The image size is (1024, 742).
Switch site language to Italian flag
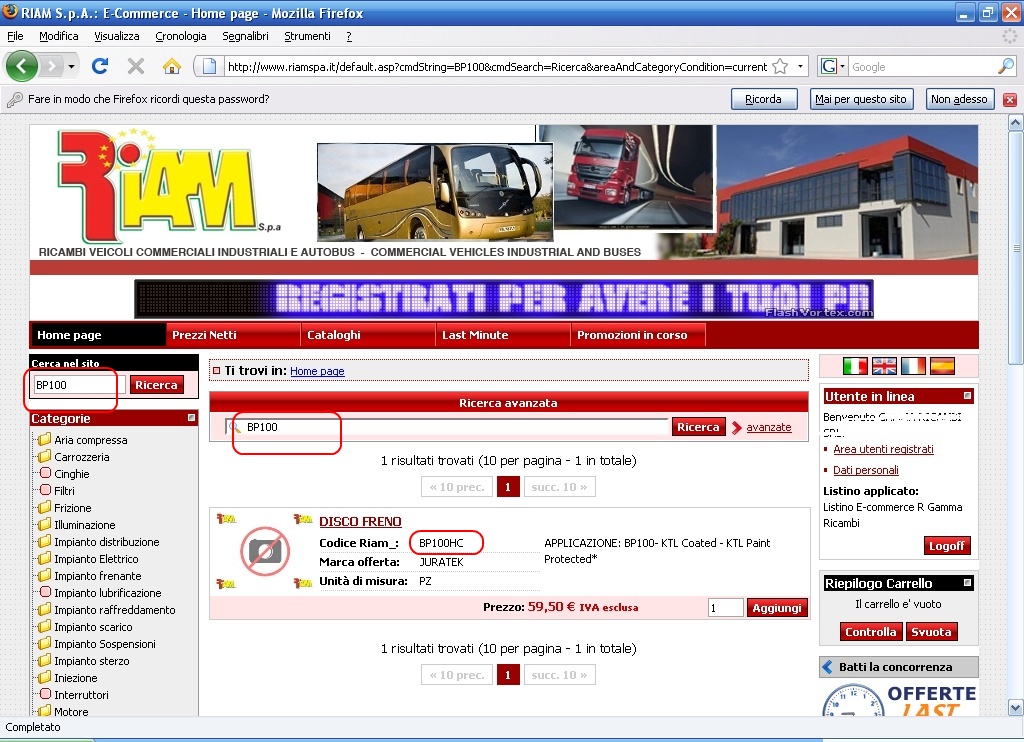855,366
